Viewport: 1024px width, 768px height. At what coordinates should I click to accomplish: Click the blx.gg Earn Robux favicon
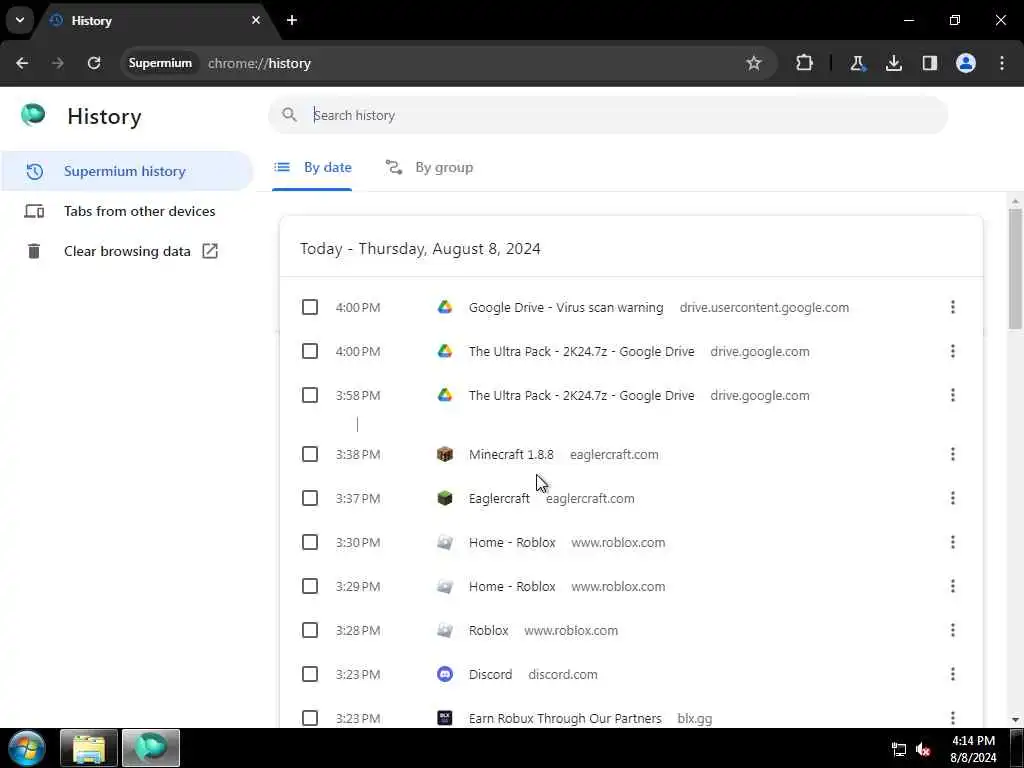click(x=445, y=718)
